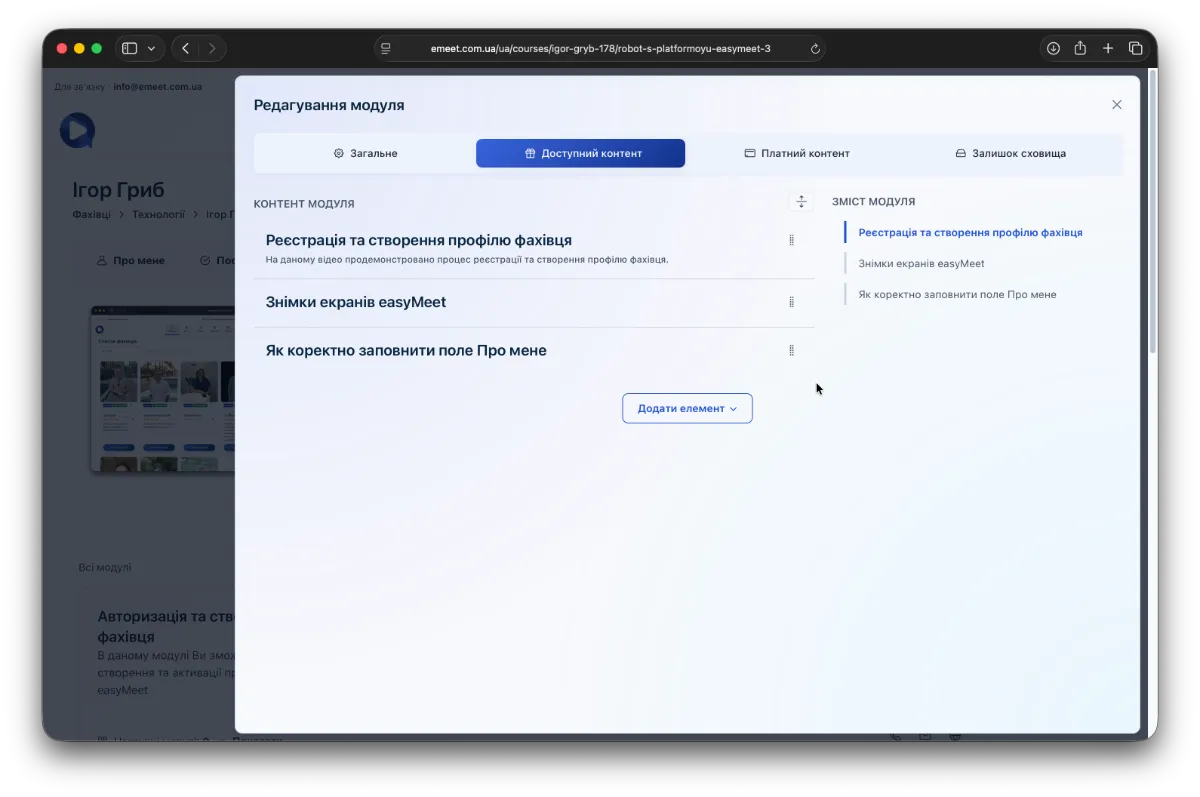Screen dimensions: 1200x797
Task: Jump to Як коректно заповнити поле Про мене
Action: pyautogui.click(x=957, y=295)
